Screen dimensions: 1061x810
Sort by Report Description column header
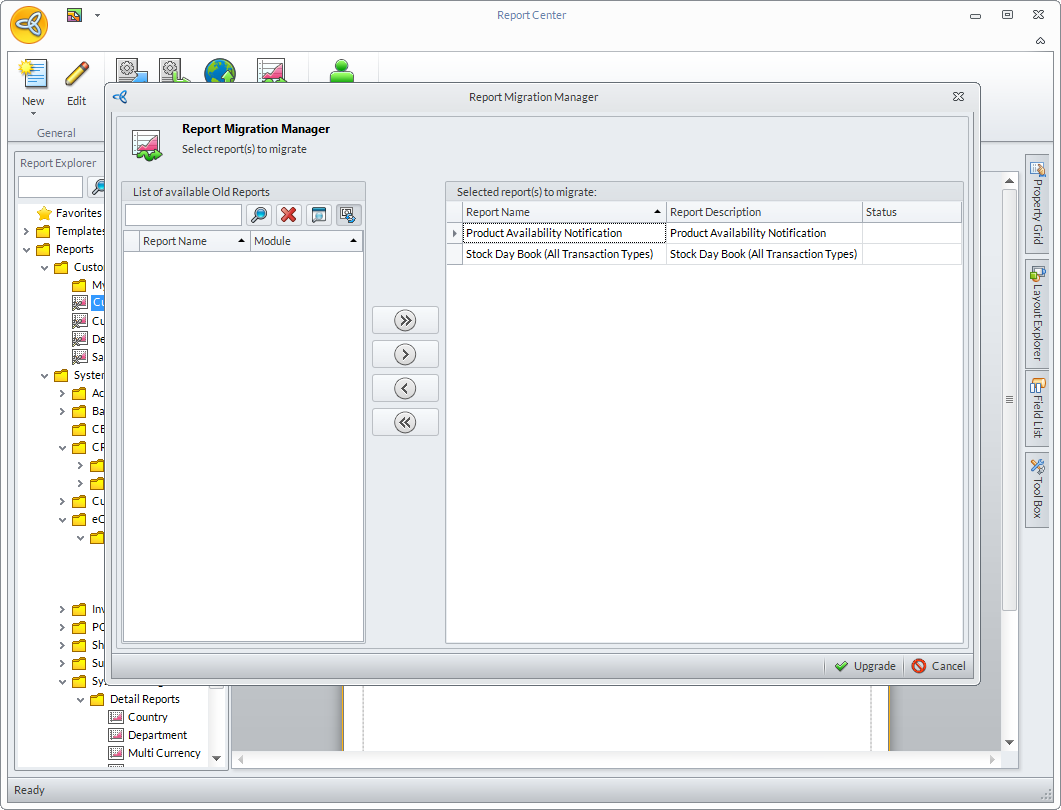(x=764, y=212)
